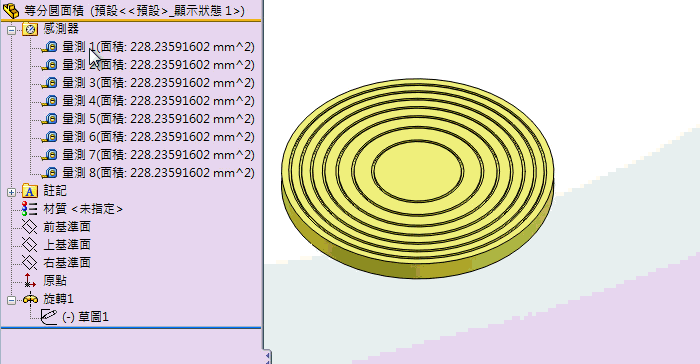Select the 量測 8 area measurement text
The image size is (700, 364).
pyautogui.click(x=158, y=172)
